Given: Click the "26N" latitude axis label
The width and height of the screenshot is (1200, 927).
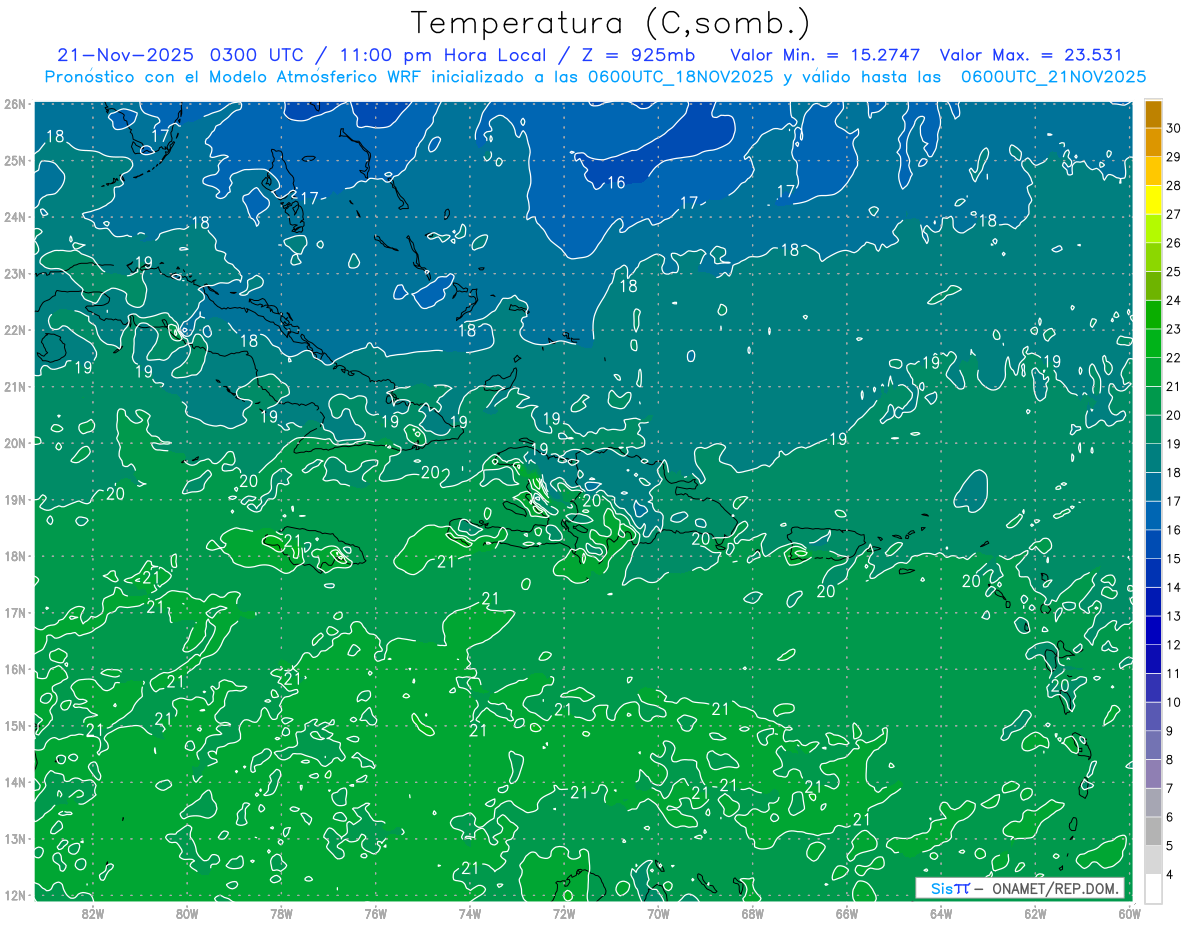Looking at the screenshot, I should click(x=15, y=104).
